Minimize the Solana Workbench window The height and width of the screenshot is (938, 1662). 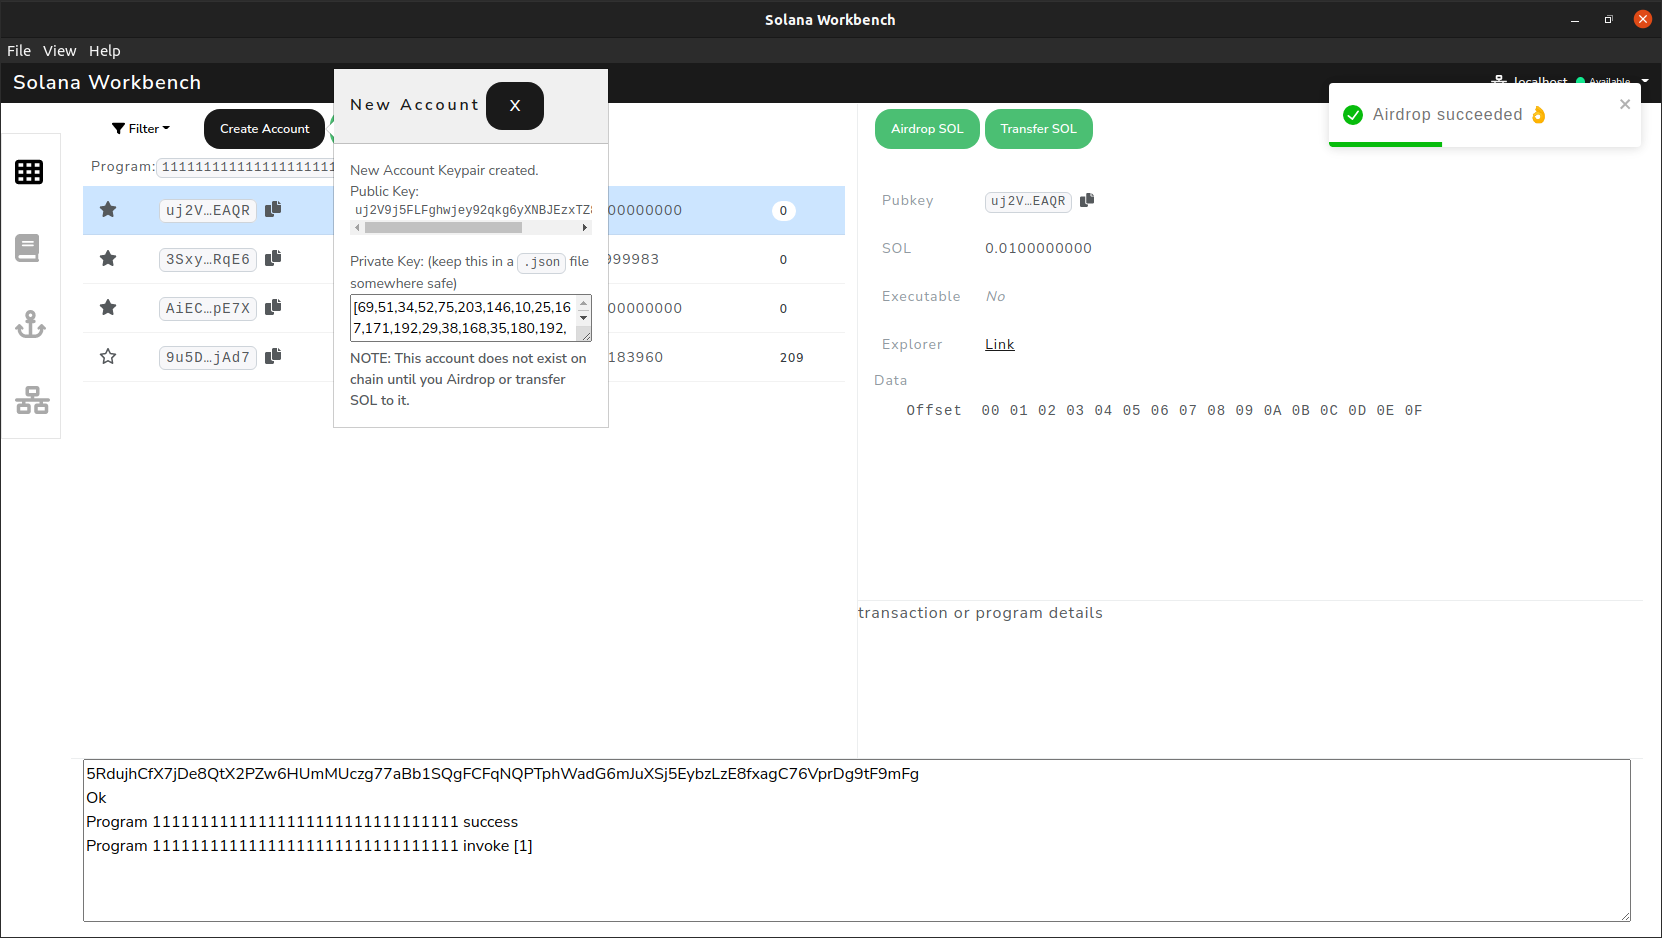[1575, 19]
